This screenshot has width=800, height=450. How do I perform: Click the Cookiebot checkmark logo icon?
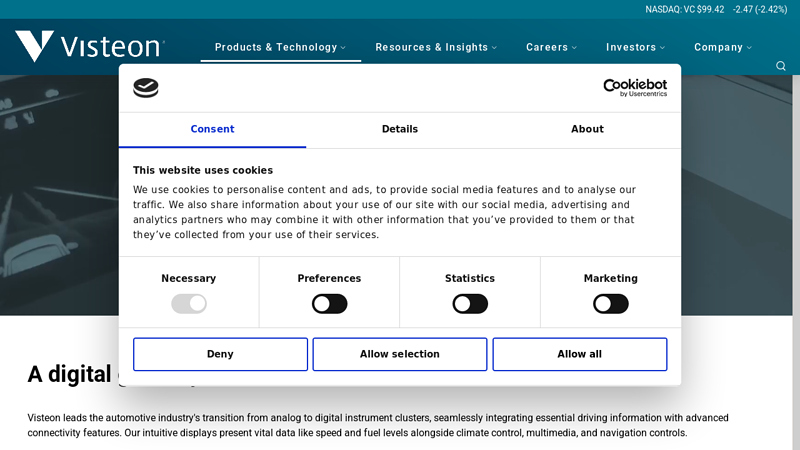click(x=146, y=88)
